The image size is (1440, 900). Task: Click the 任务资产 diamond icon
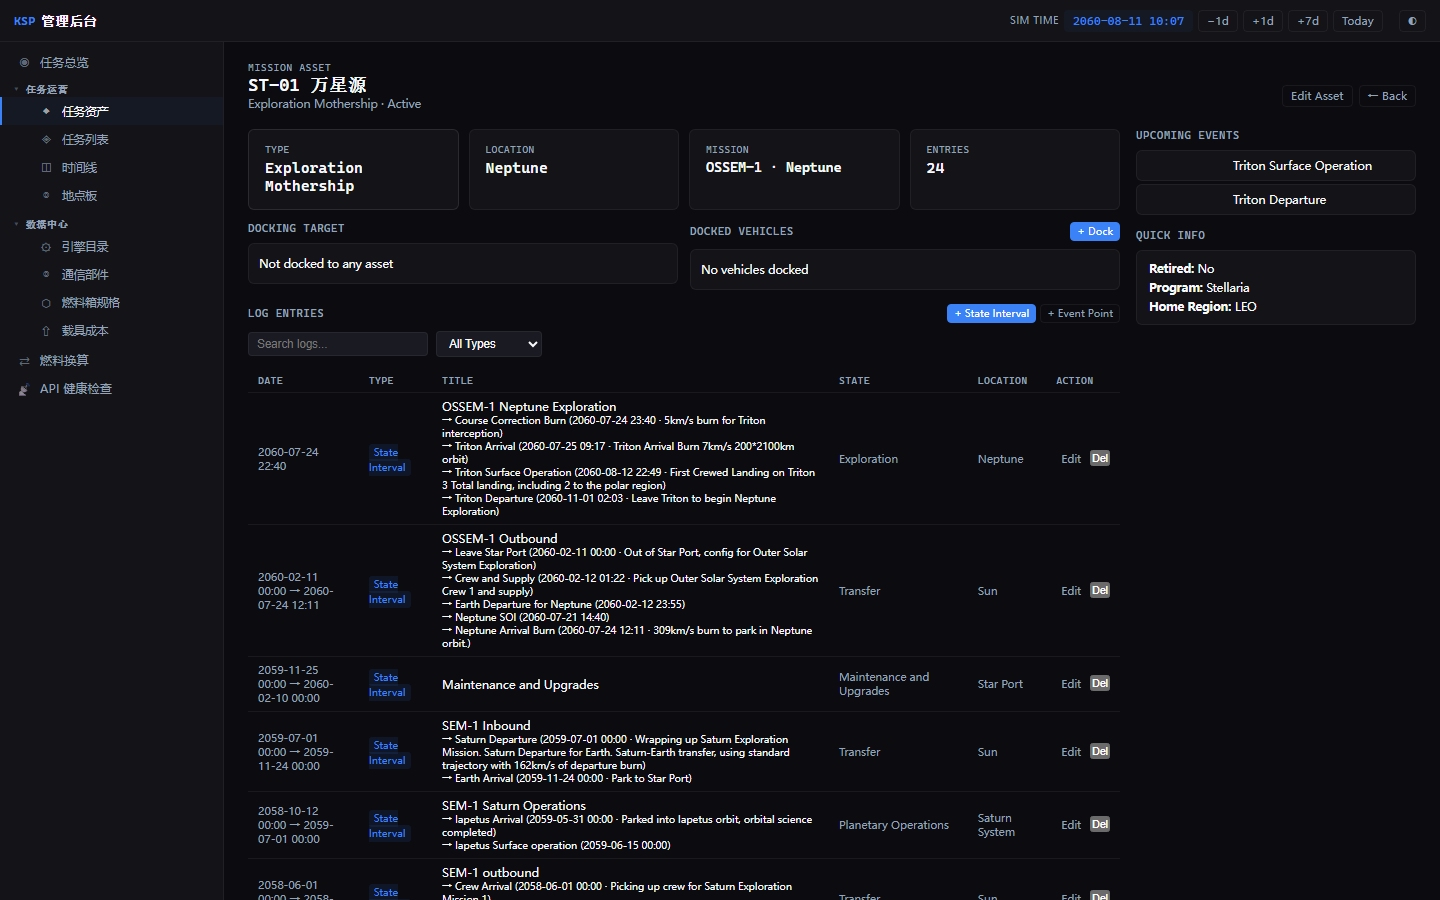(x=46, y=111)
